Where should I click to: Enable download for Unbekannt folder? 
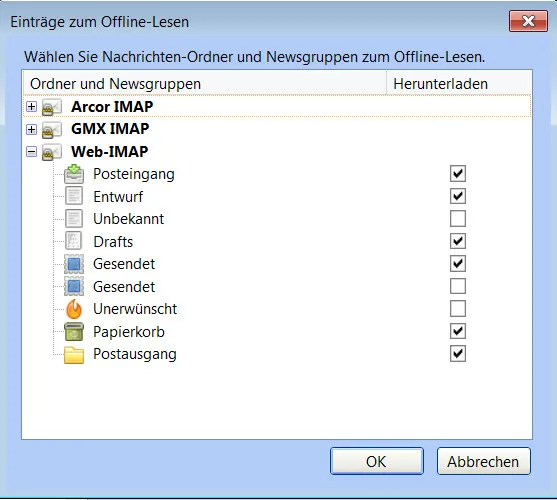[458, 218]
